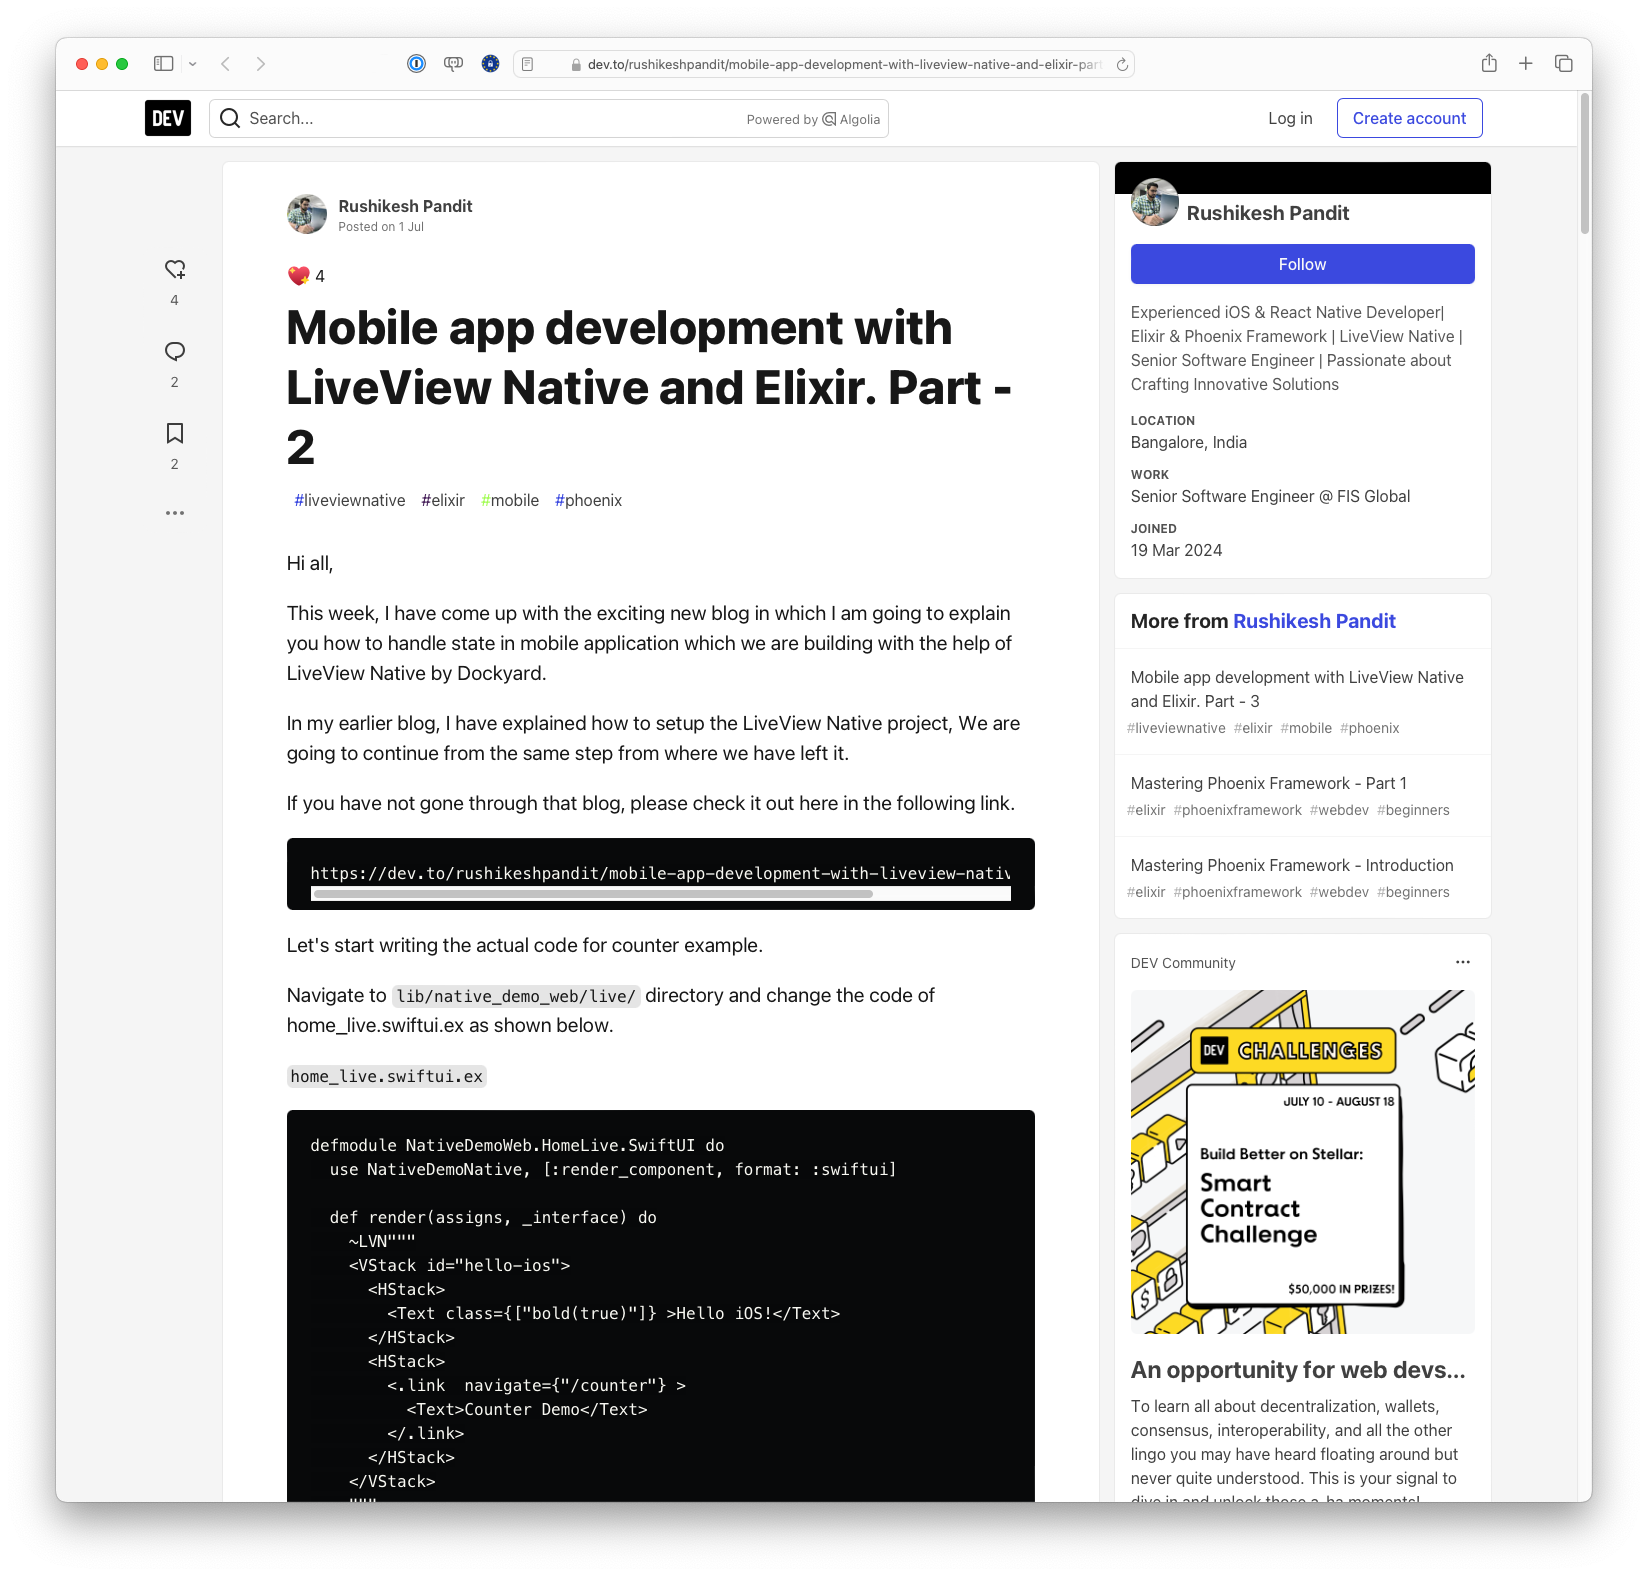Open article options via the ellipsis icon
The image size is (1648, 1576).
175,512
